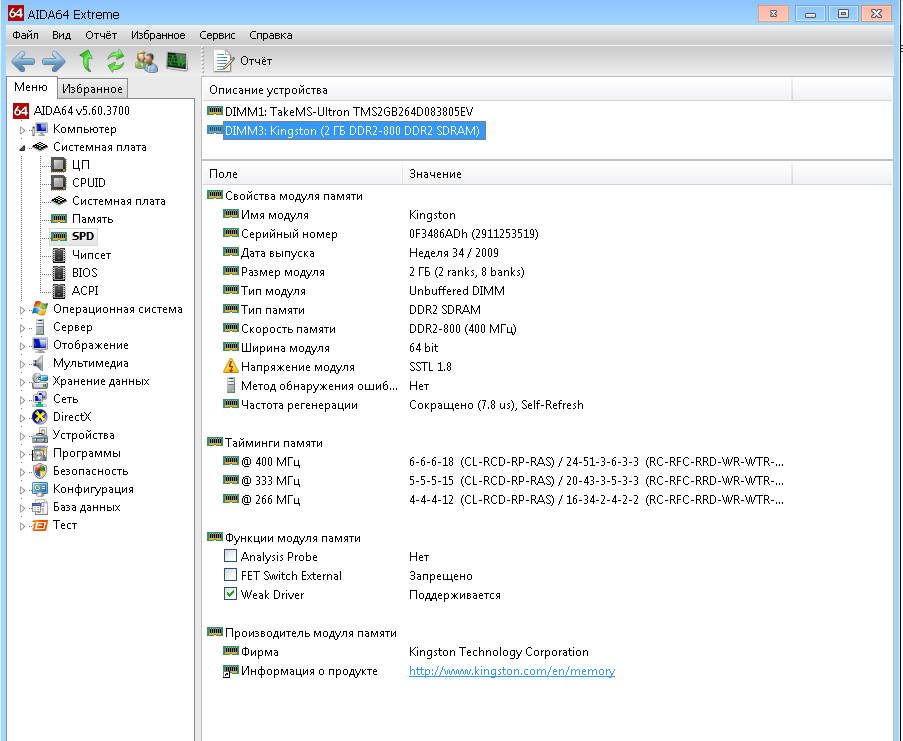The image size is (903, 741).
Task: Toggle the Analysis Probe checkbox
Action: point(230,556)
